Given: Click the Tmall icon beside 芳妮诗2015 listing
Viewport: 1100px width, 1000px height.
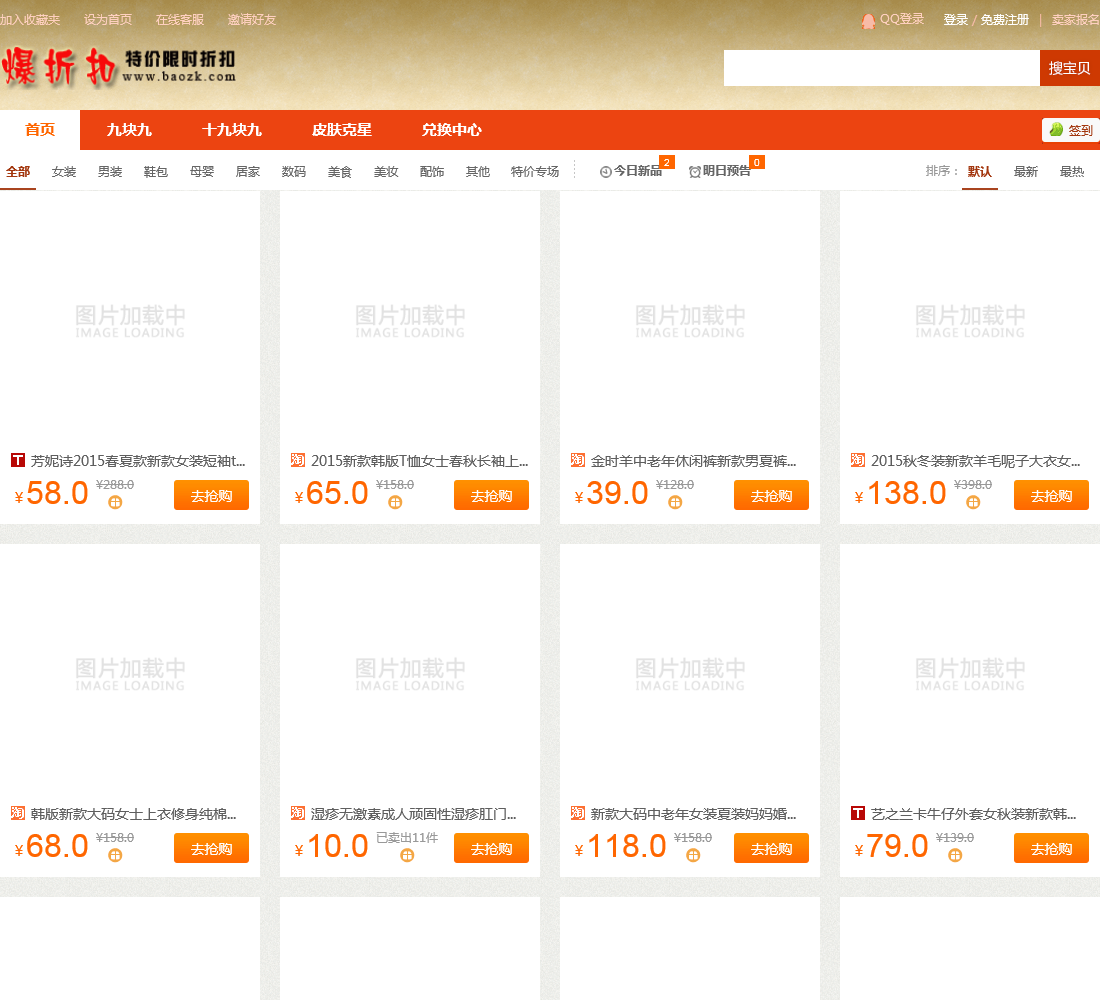Looking at the screenshot, I should point(18,460).
